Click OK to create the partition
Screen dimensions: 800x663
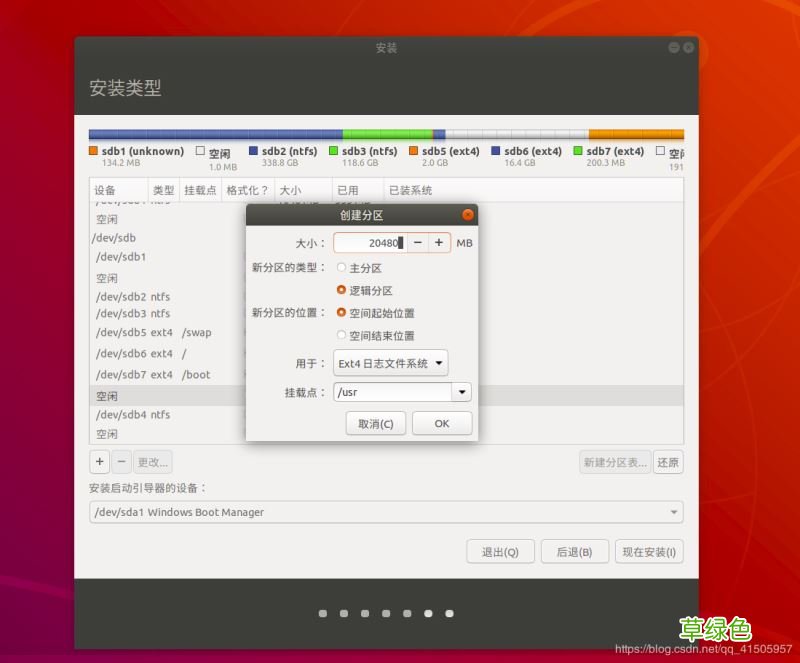point(441,423)
